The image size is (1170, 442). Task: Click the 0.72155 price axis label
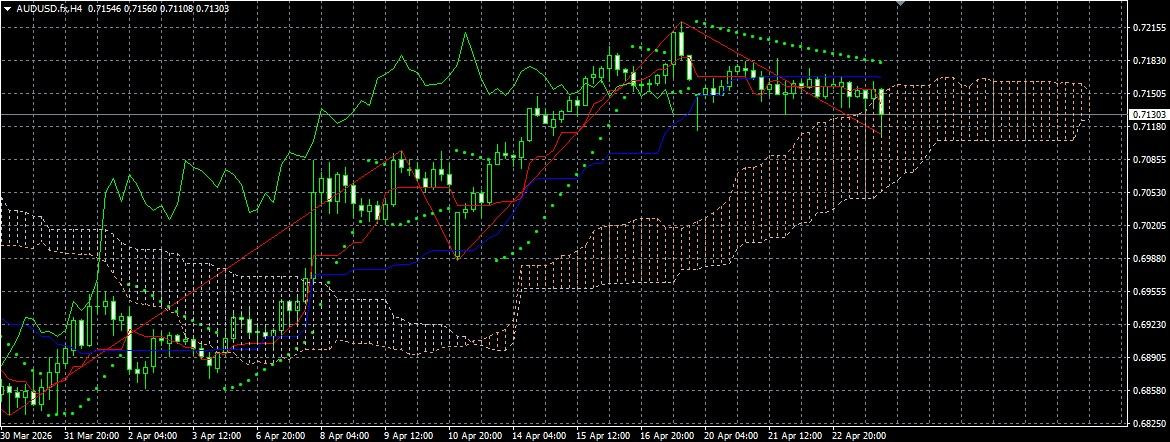[1148, 27]
